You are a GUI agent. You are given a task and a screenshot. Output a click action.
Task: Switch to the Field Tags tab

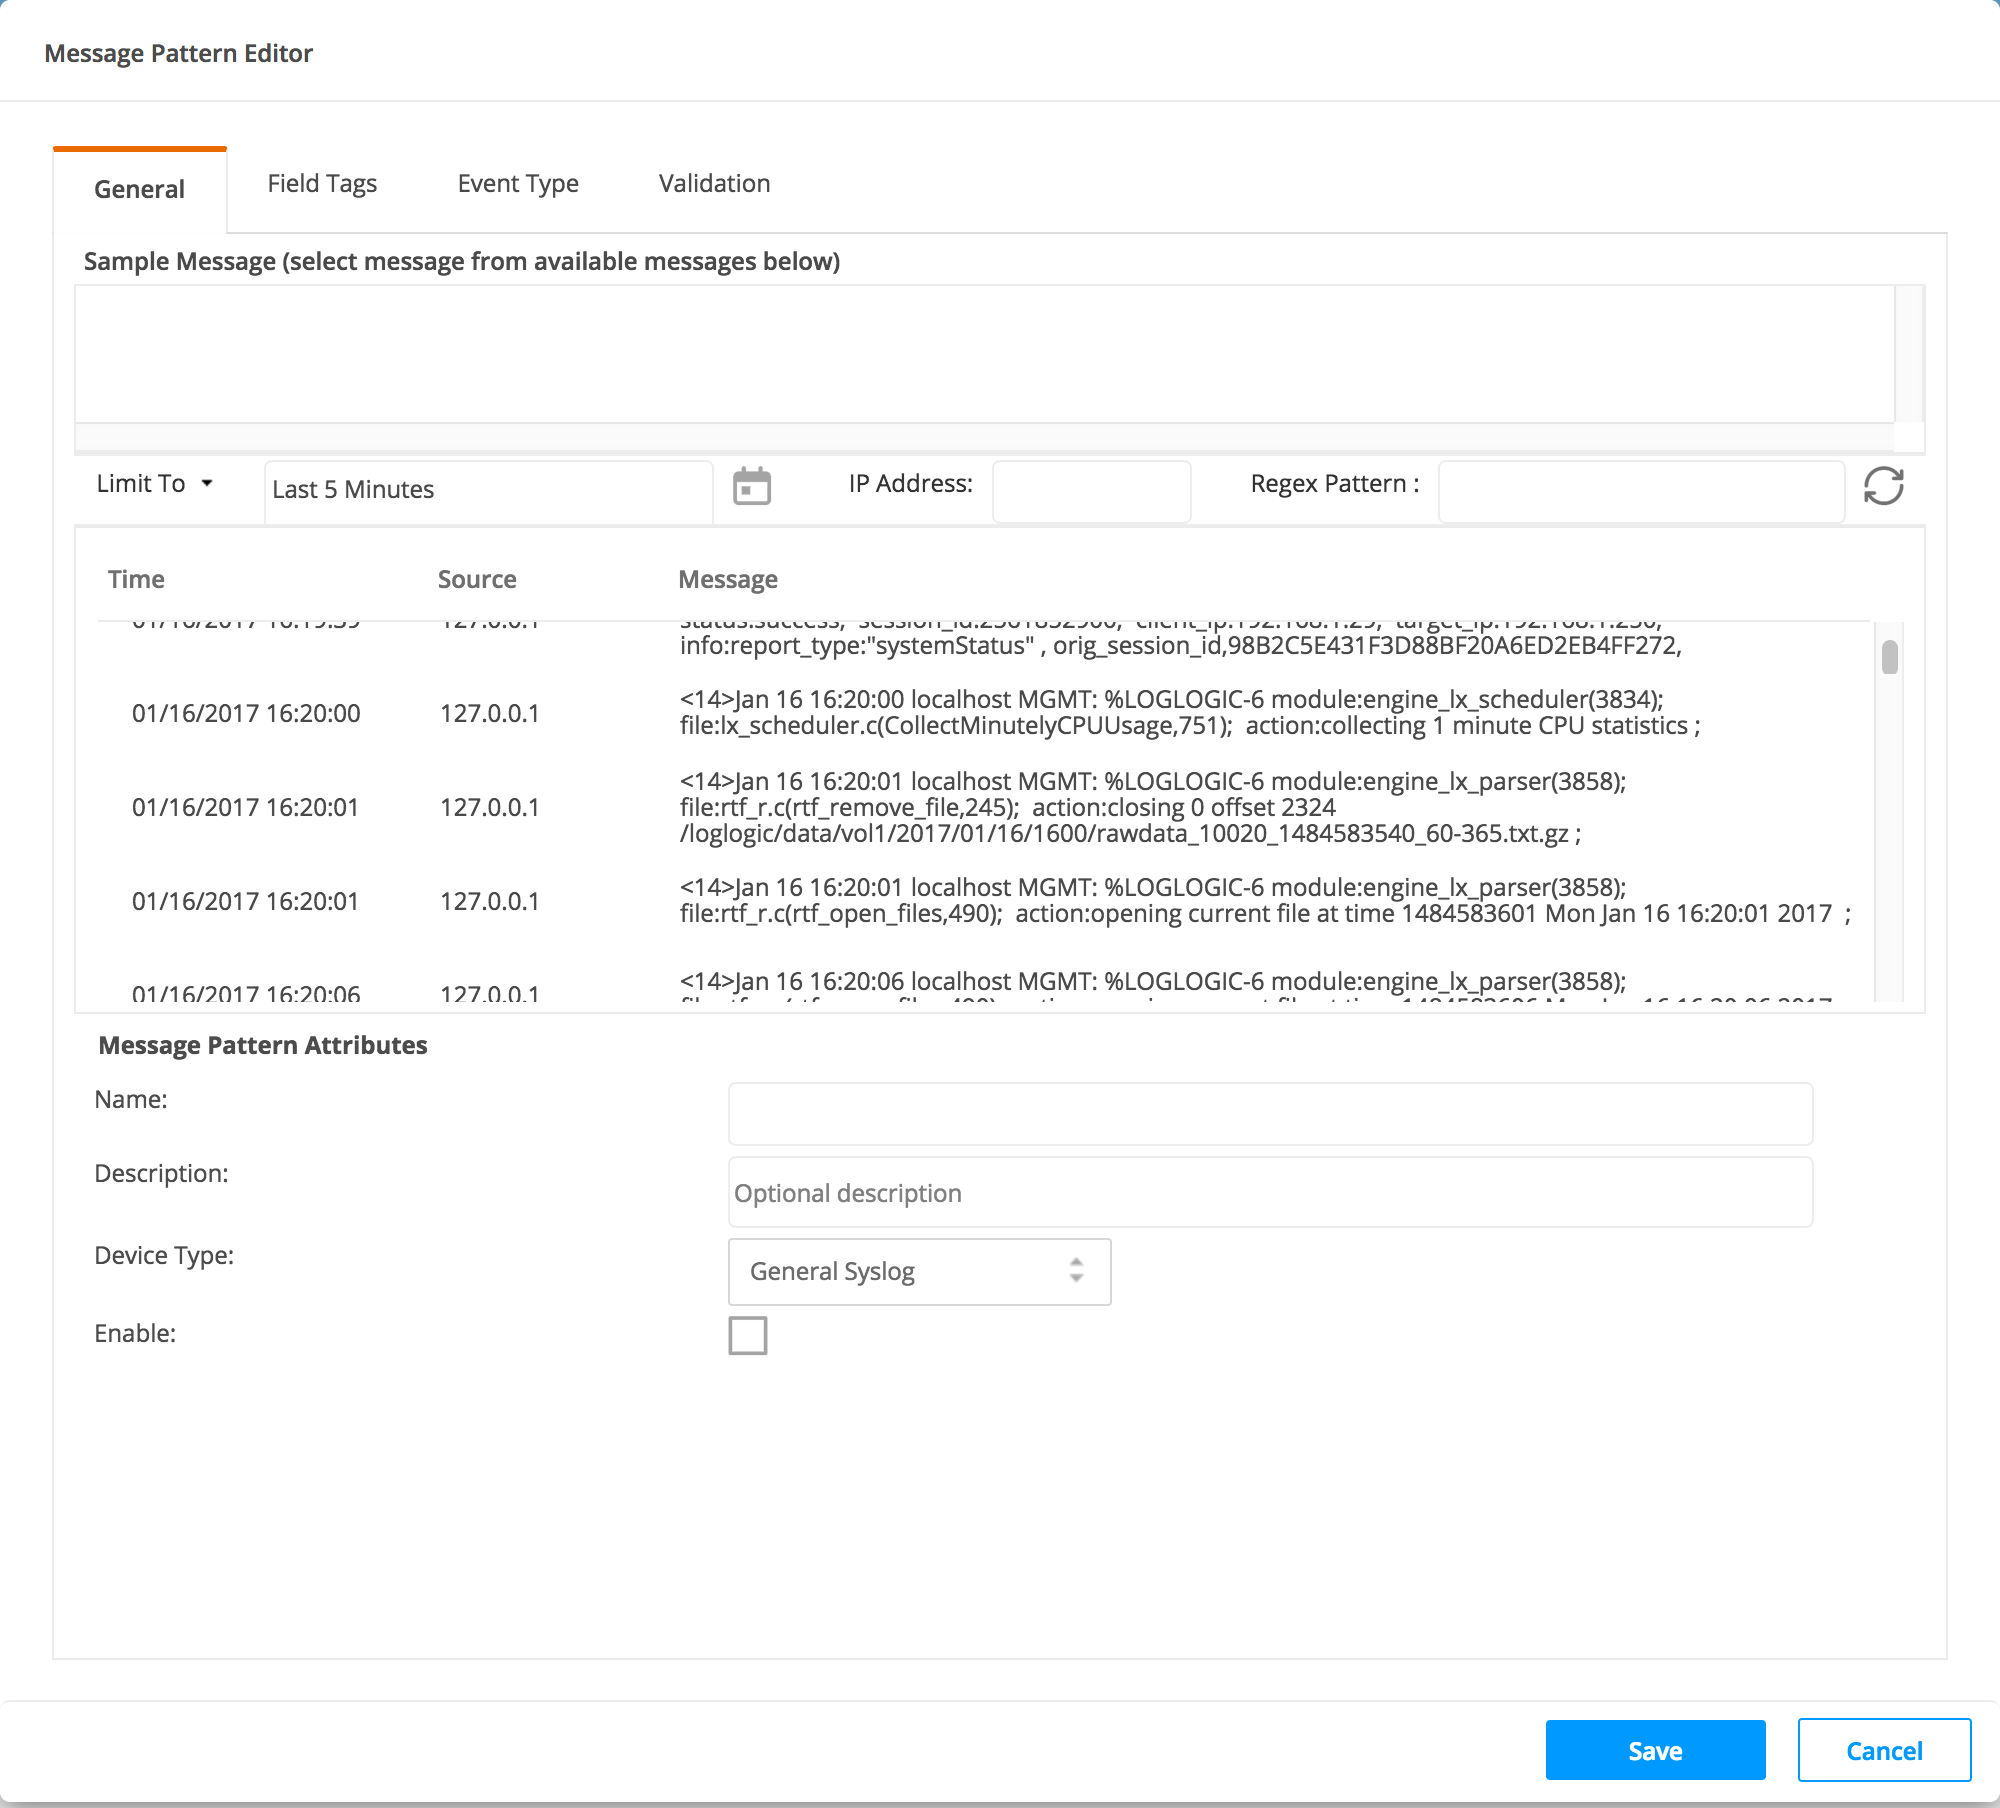pos(322,184)
